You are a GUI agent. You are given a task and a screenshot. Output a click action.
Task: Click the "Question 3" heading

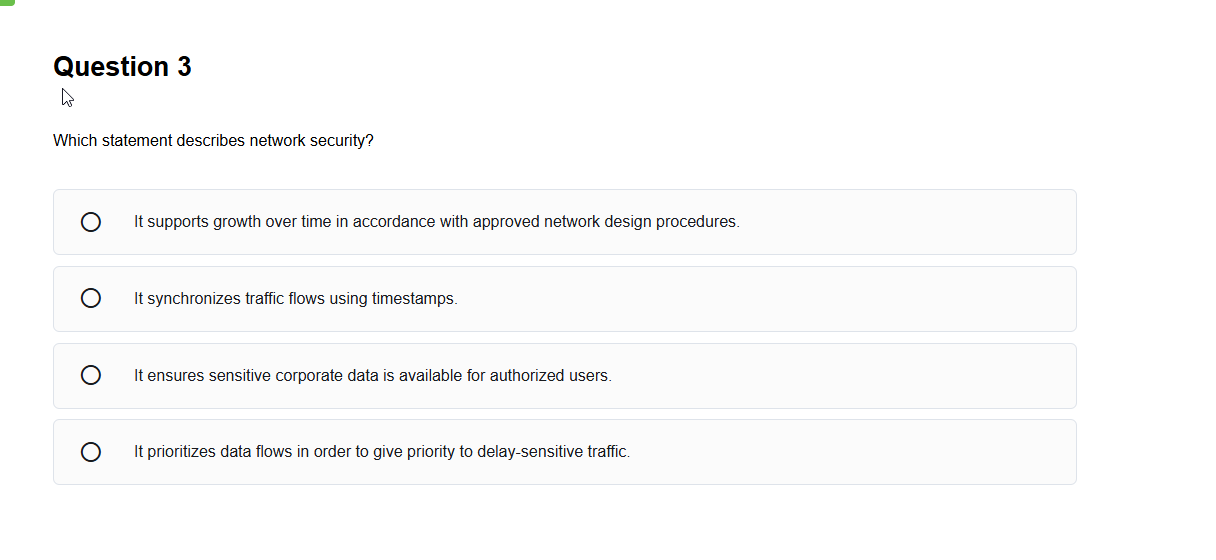122,67
